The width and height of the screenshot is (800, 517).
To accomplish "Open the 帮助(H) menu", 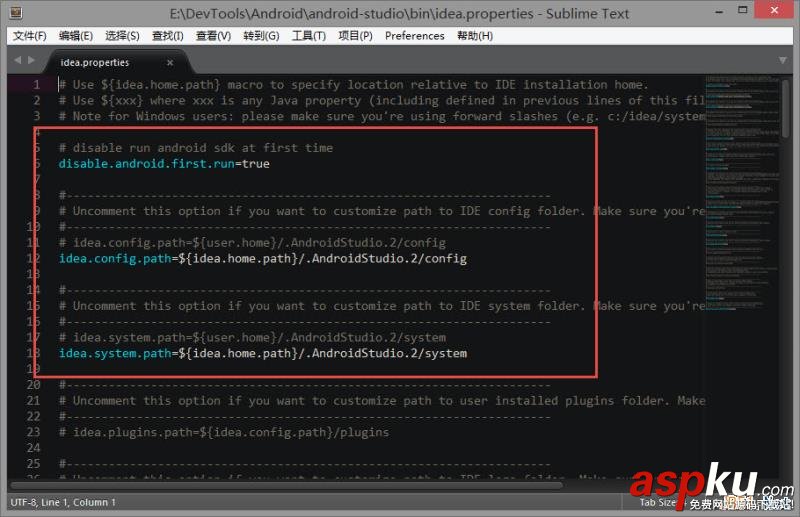I will pyautogui.click(x=475, y=36).
